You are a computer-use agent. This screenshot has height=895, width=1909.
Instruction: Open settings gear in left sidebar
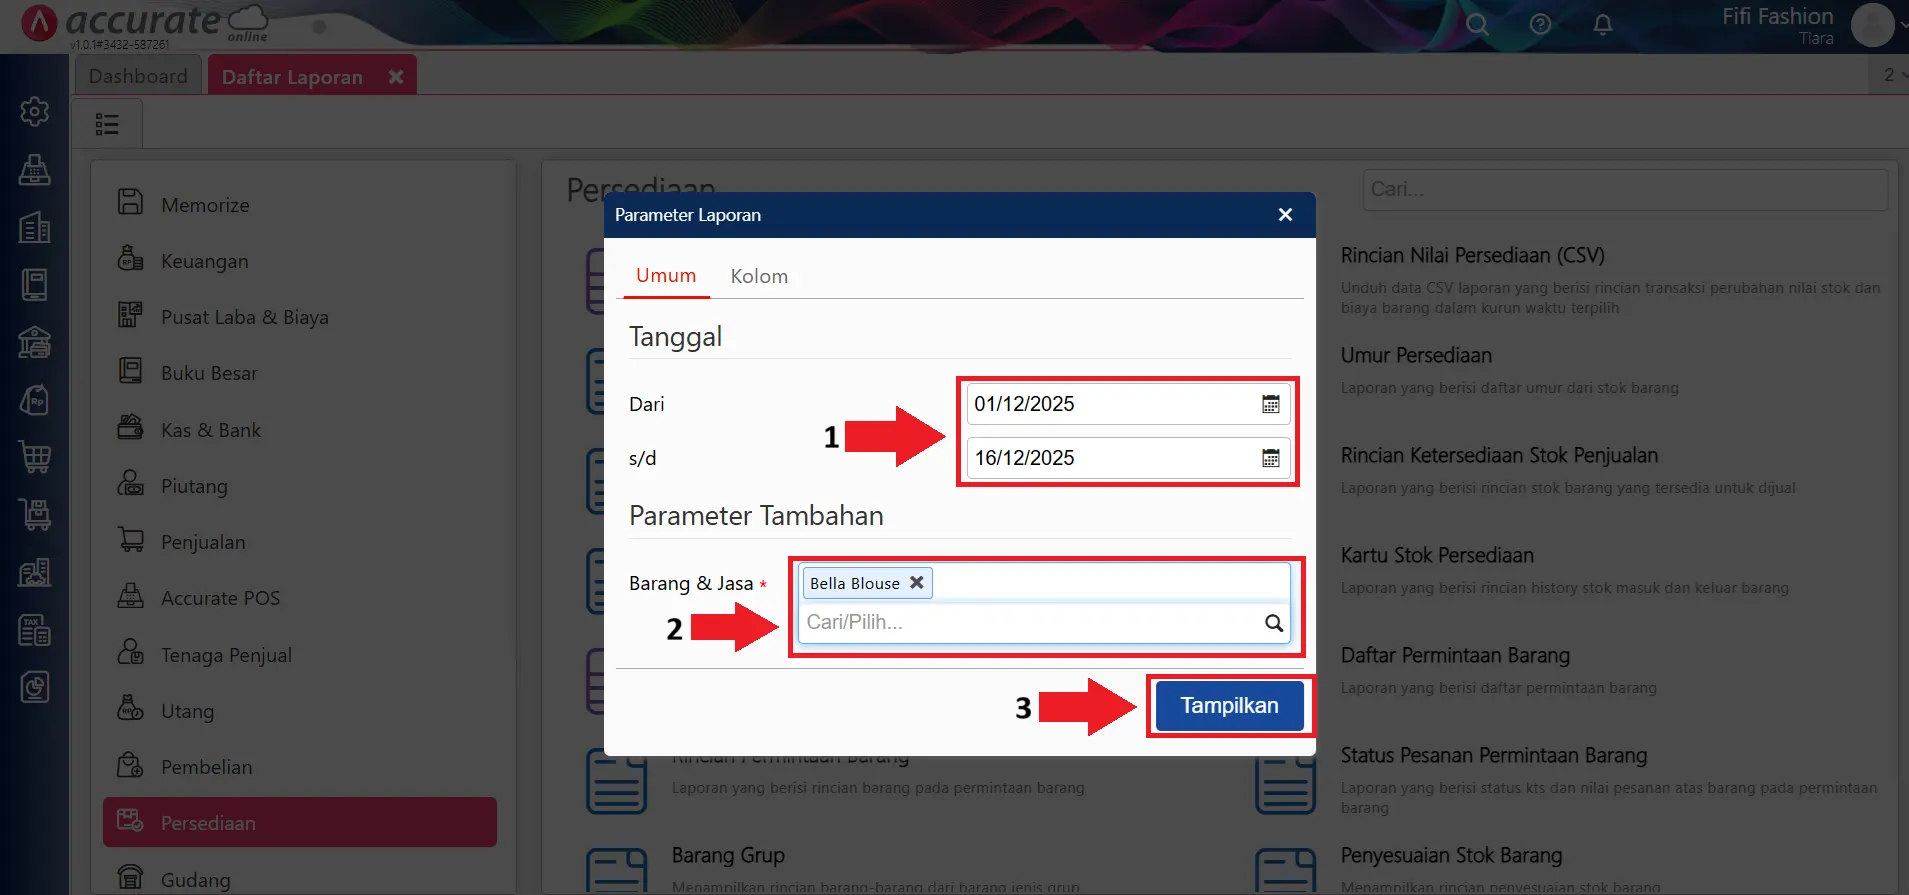pos(35,111)
